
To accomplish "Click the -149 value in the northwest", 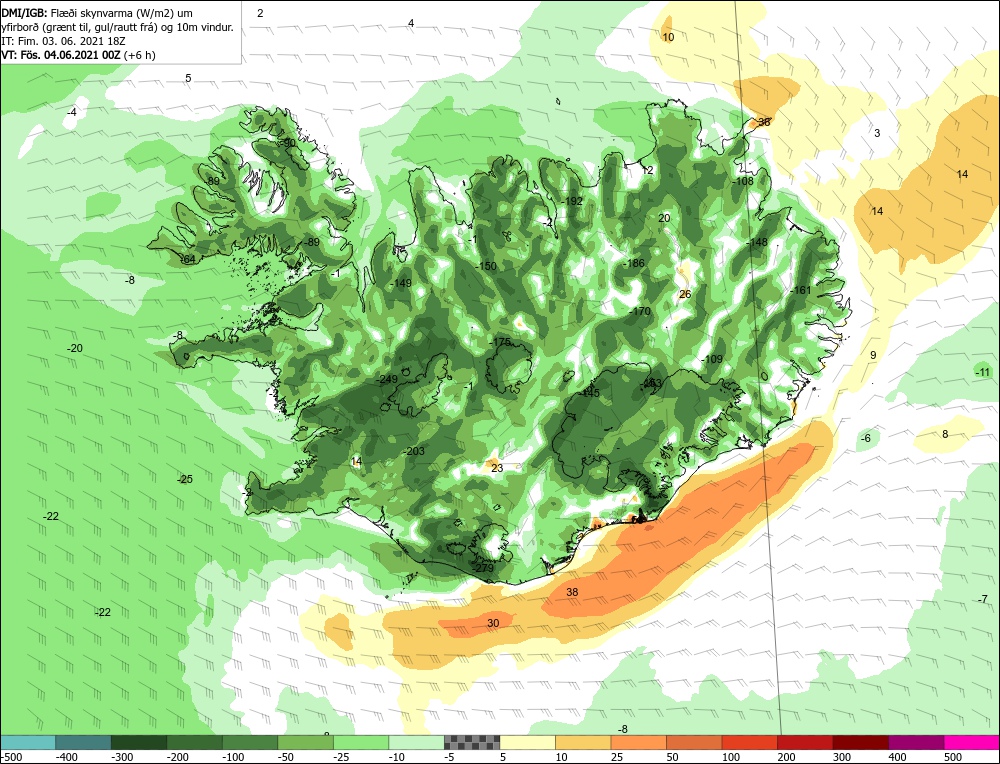I will click(400, 283).
